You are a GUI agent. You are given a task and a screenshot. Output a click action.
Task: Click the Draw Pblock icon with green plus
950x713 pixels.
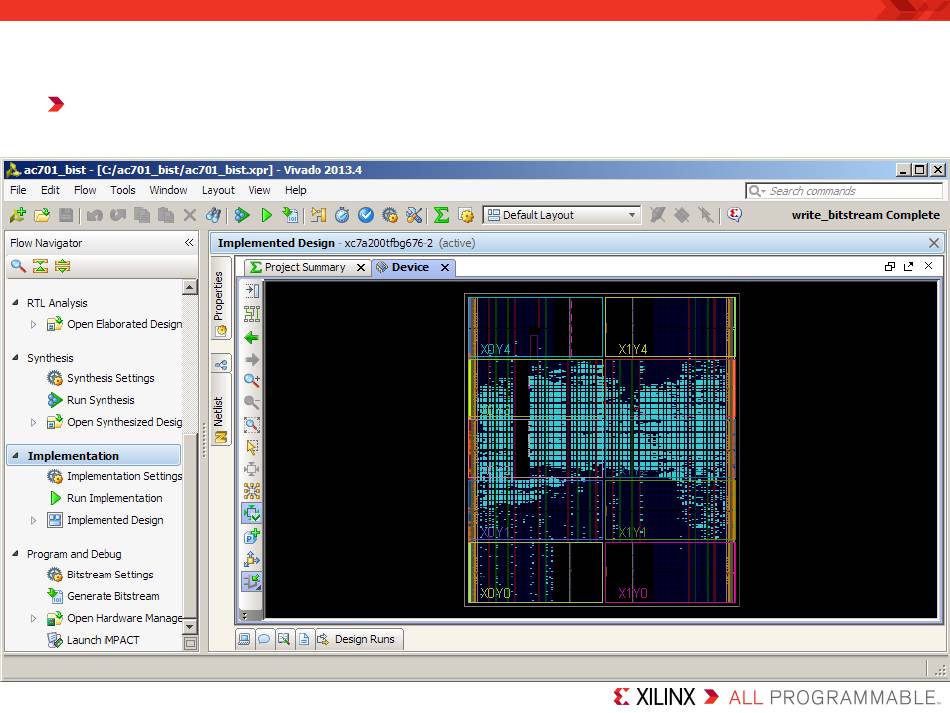(252, 536)
